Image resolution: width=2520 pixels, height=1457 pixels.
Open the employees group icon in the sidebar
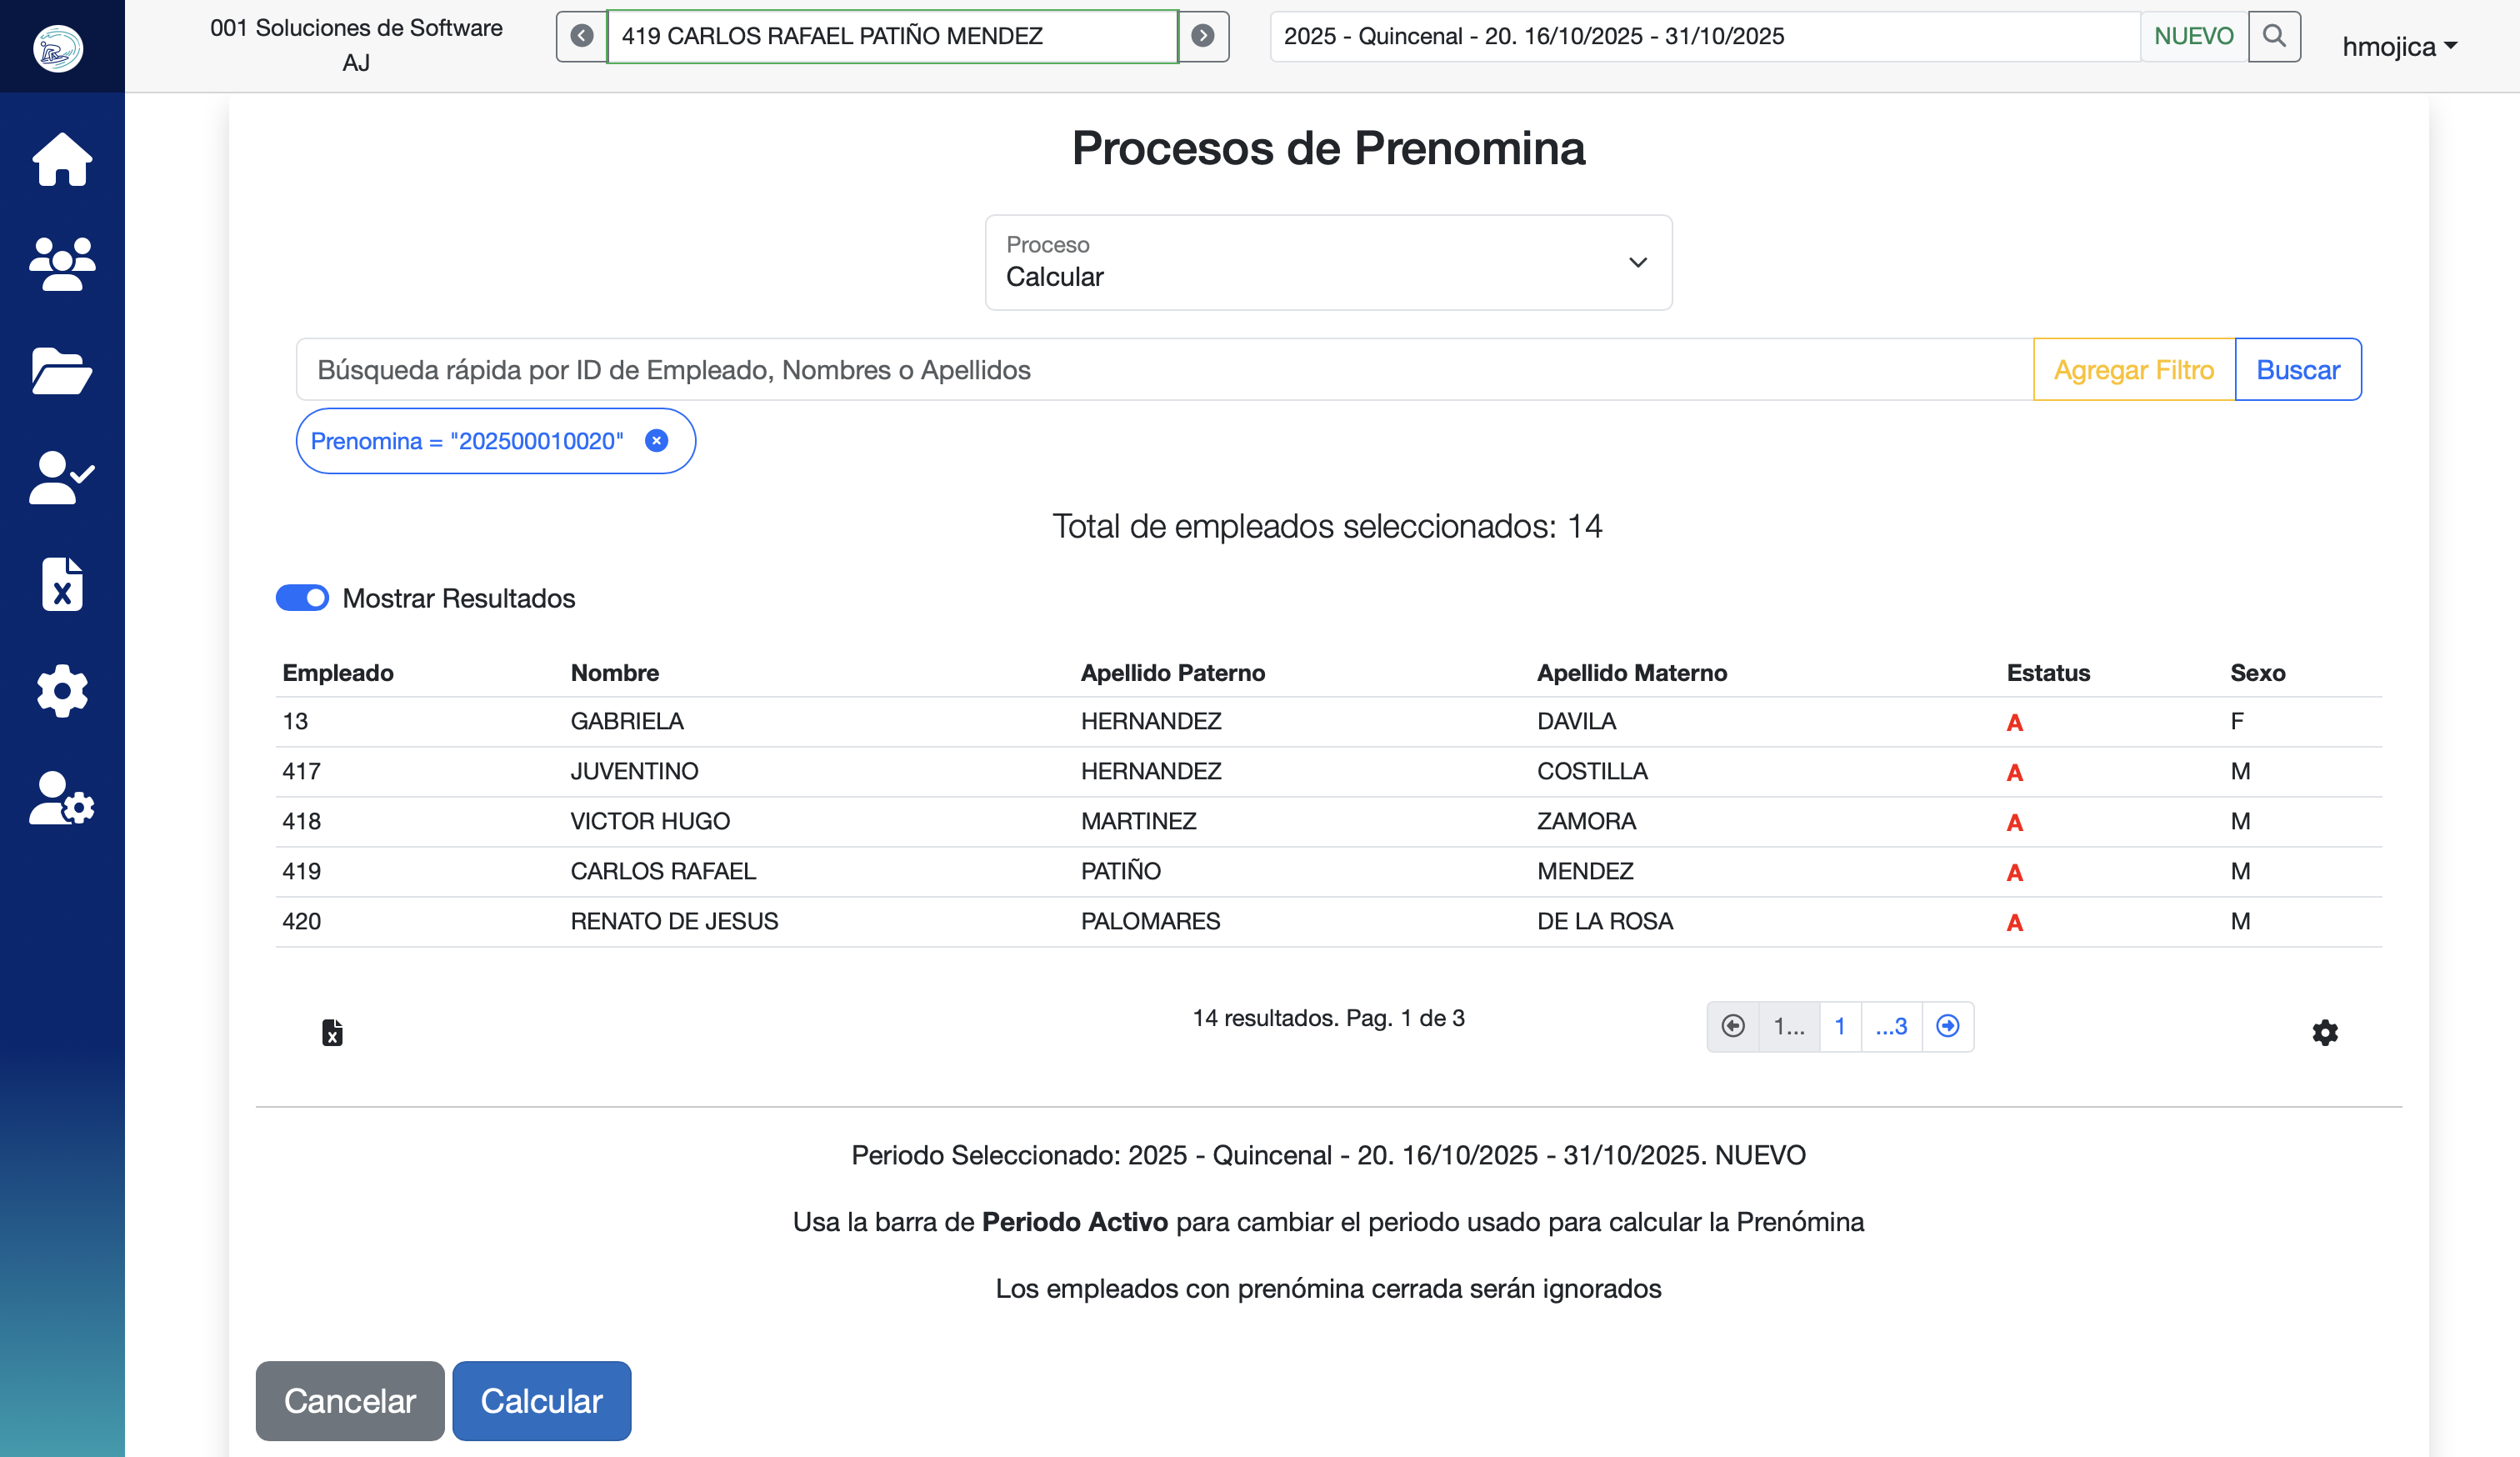[62, 265]
